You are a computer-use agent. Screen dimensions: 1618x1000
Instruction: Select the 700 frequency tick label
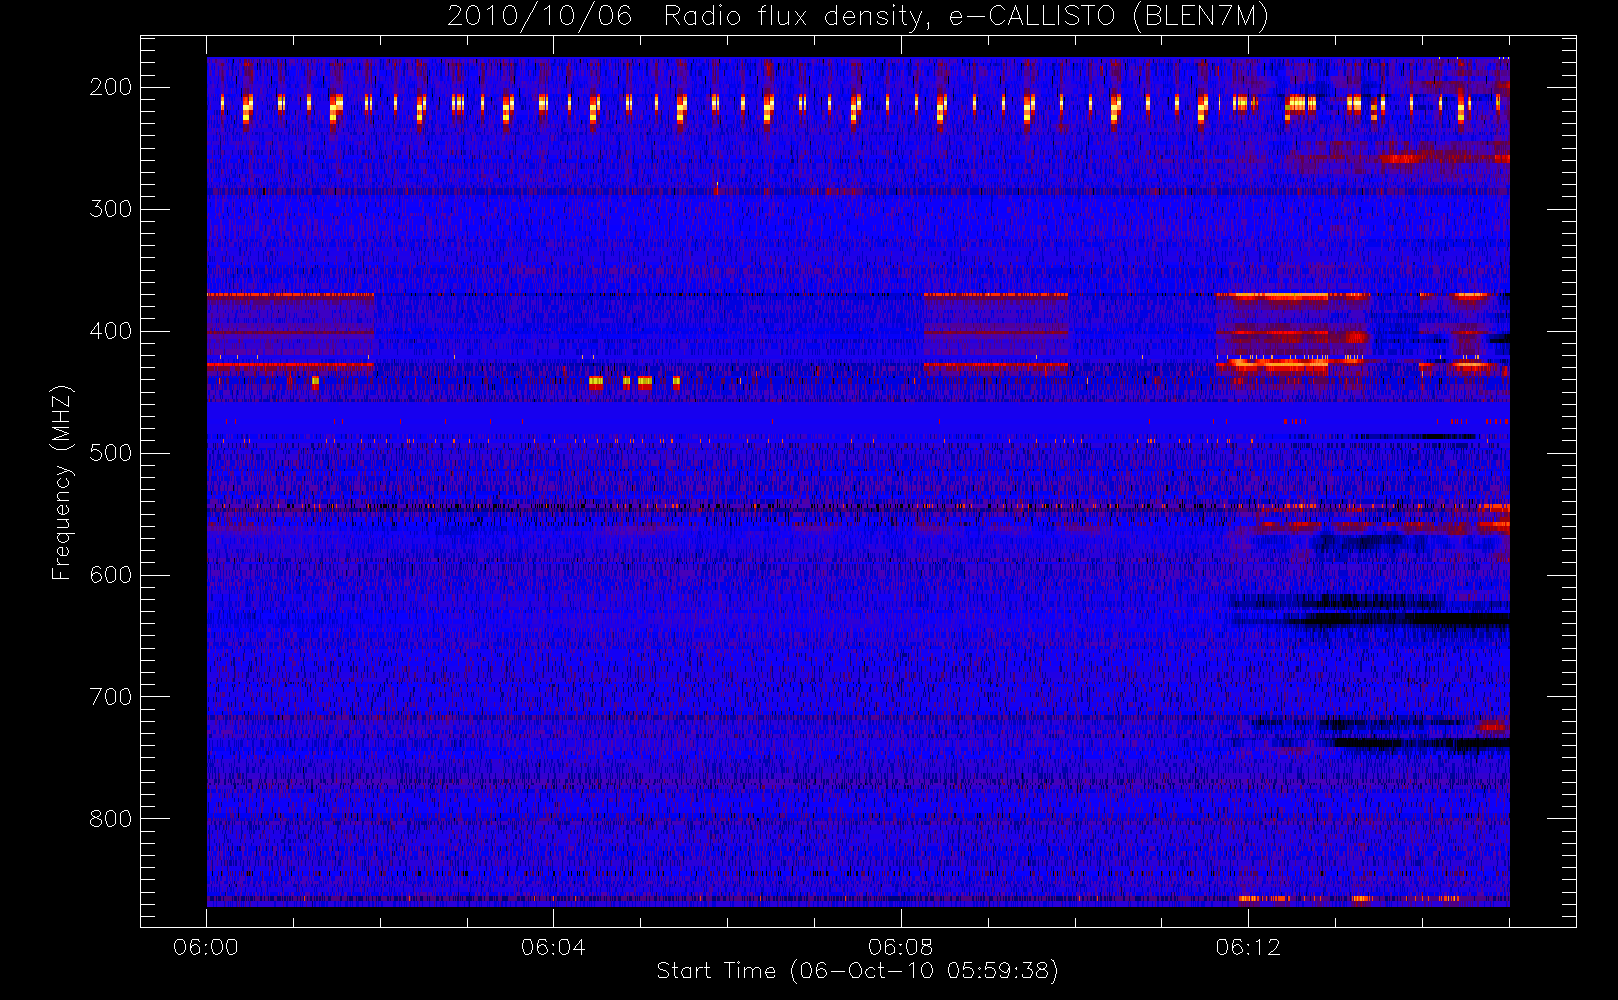pos(111,697)
